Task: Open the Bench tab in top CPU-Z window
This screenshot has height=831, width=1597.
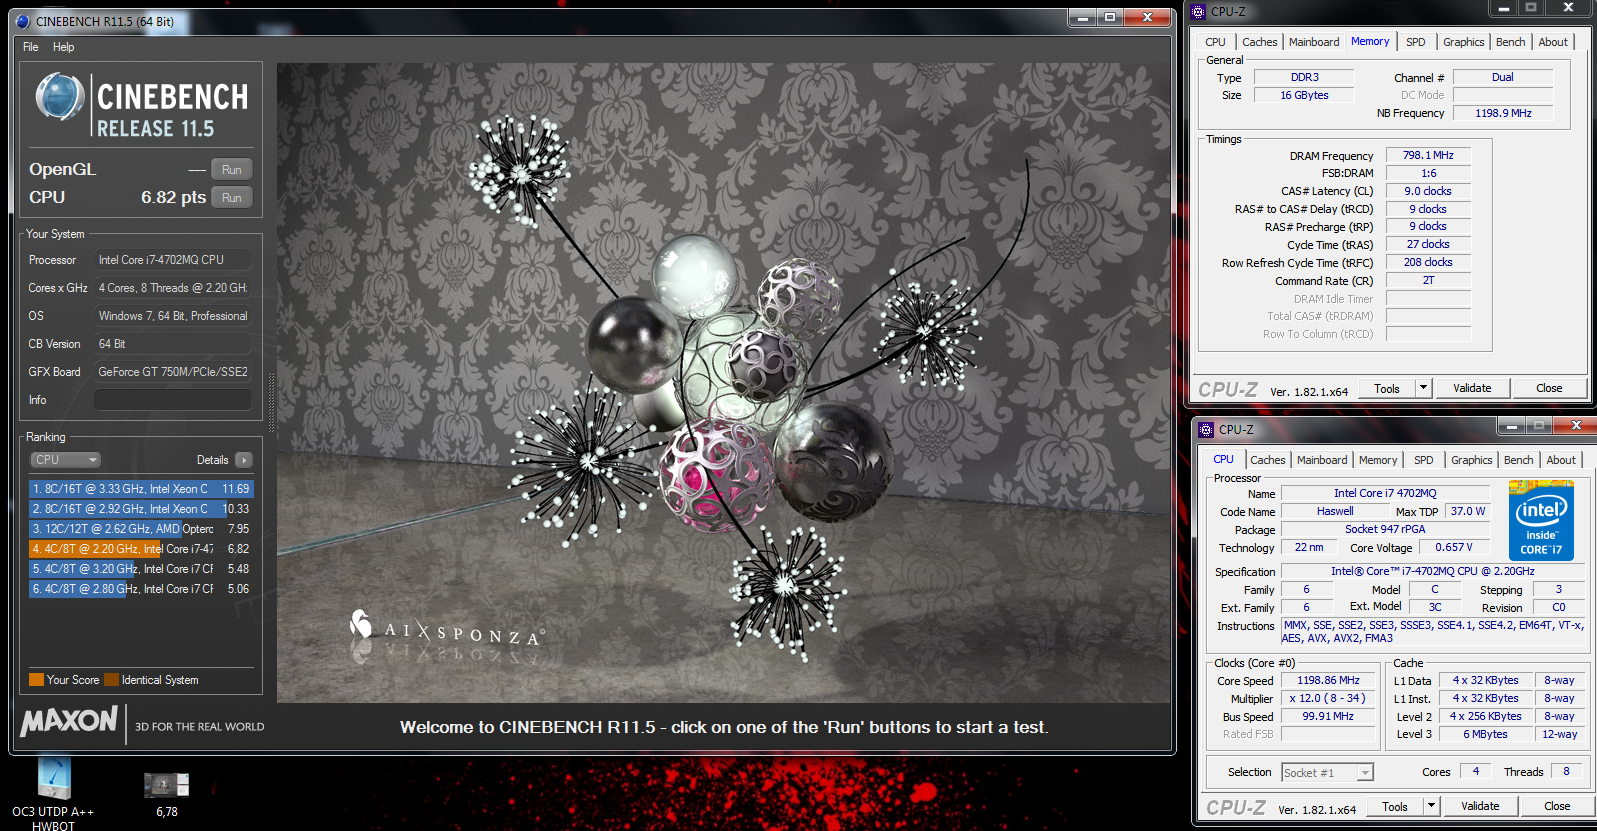Action: pos(1510,42)
